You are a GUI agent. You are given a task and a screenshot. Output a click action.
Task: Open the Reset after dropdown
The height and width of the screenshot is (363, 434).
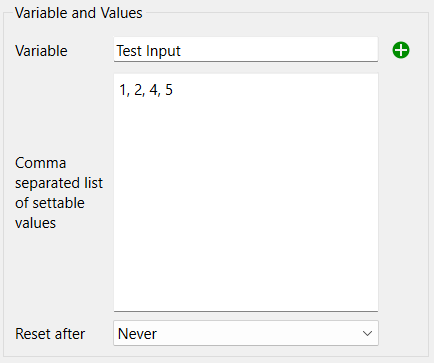pos(246,333)
